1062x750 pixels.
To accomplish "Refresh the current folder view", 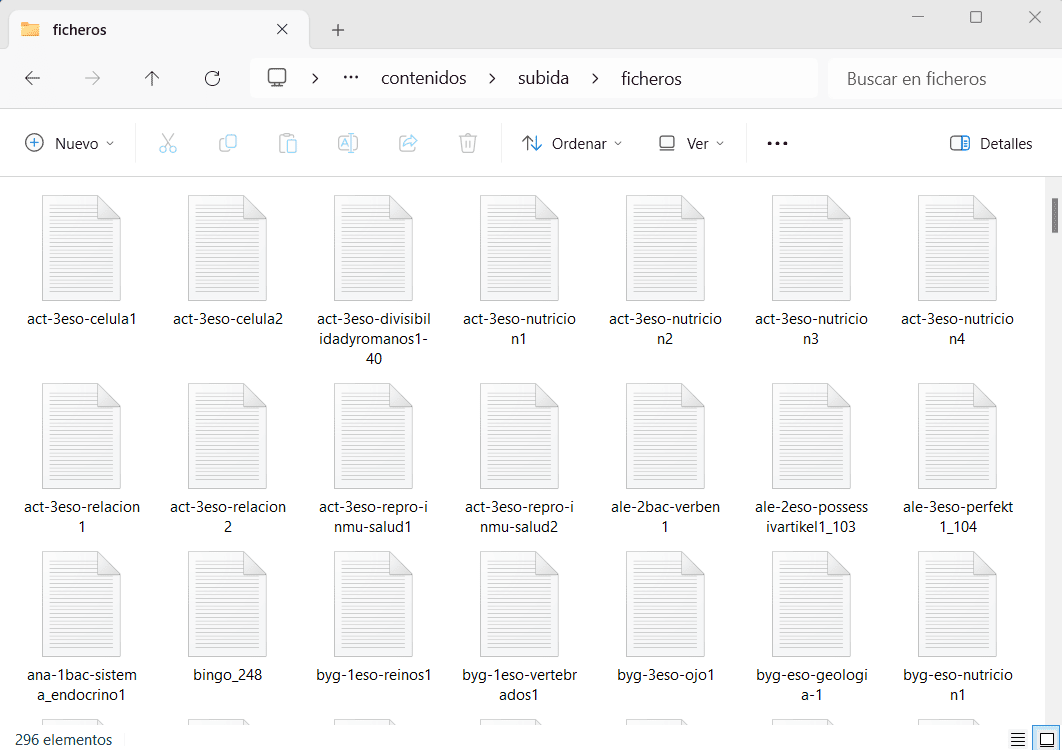I will coord(212,78).
